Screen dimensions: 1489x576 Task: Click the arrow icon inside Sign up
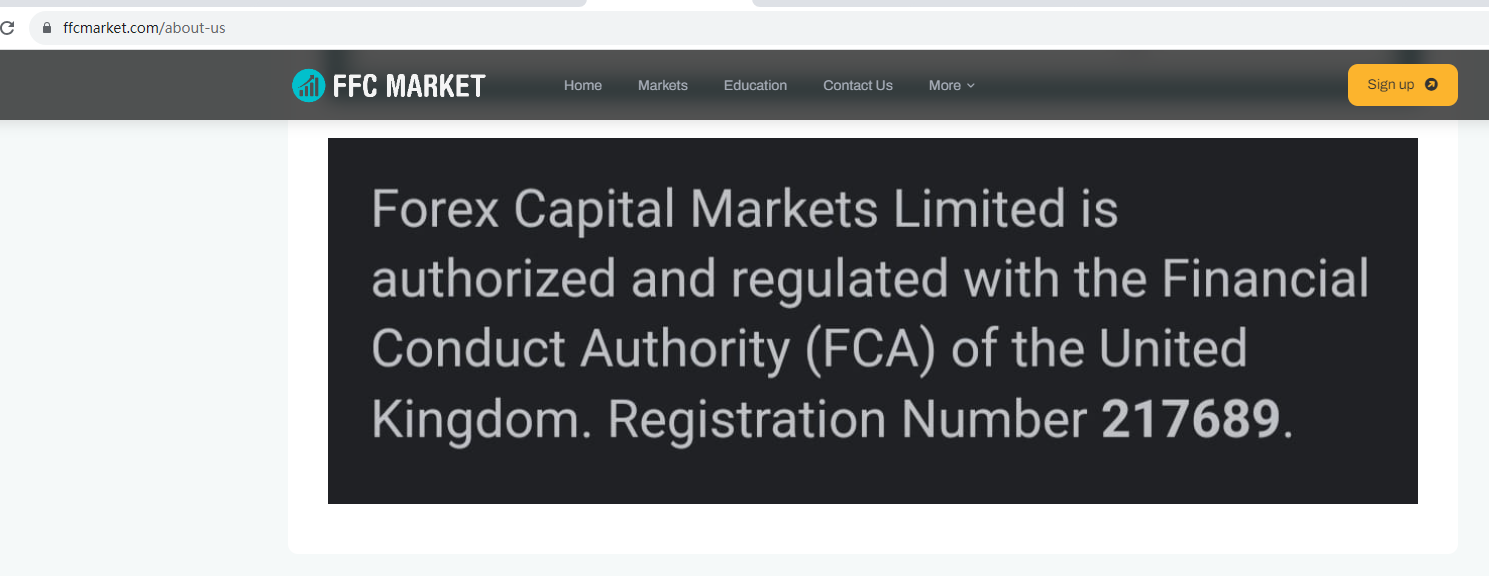pos(1431,85)
